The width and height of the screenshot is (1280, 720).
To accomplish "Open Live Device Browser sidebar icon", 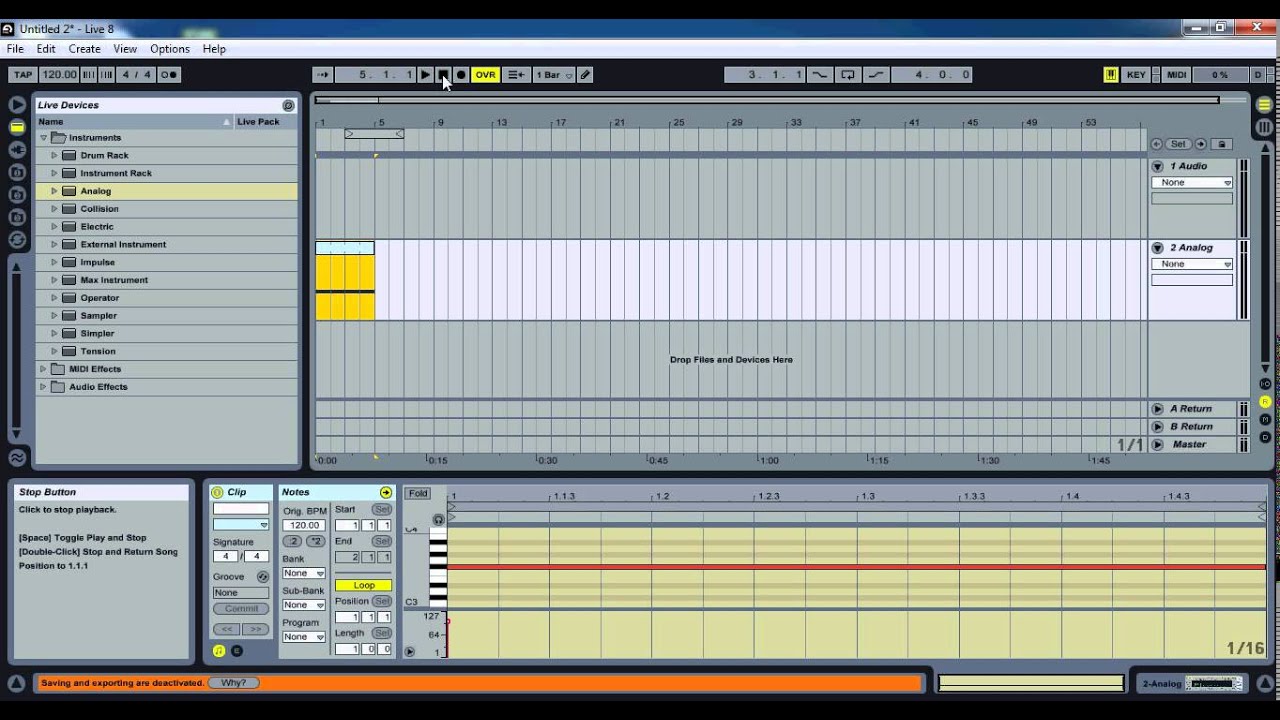I will (x=17, y=127).
